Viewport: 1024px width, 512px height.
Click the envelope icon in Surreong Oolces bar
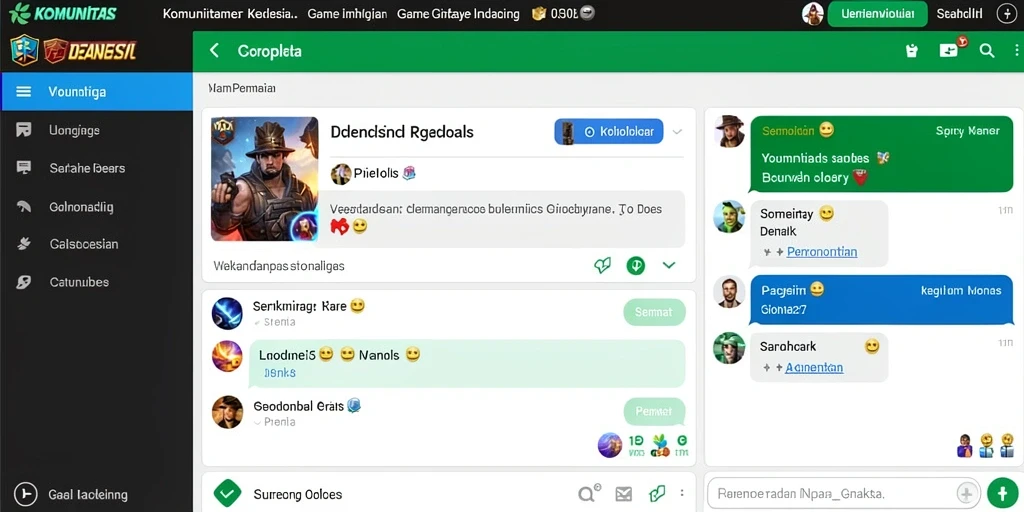tap(624, 494)
